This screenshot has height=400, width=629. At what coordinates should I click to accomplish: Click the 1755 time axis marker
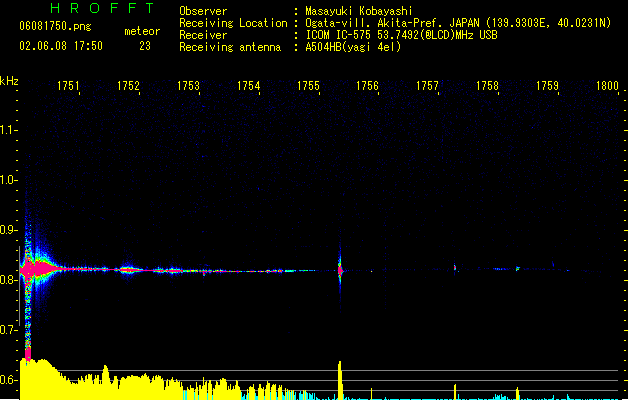(308, 86)
